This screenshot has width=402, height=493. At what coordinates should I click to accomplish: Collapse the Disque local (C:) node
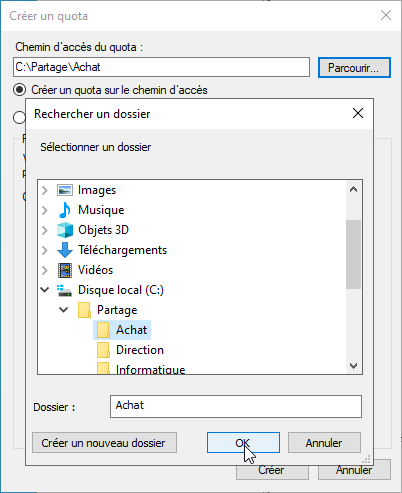45,290
